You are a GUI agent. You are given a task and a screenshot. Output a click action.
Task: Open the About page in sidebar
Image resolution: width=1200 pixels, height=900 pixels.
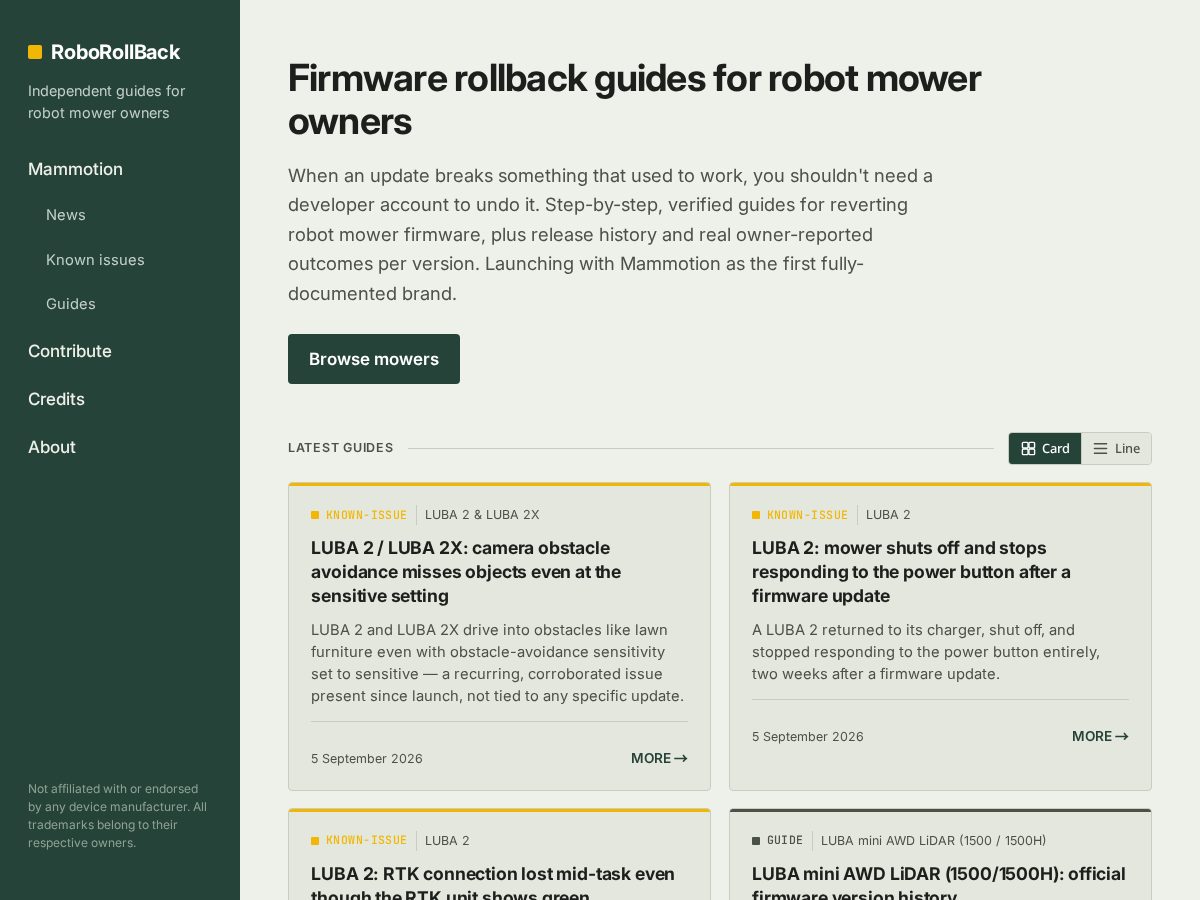pos(52,447)
